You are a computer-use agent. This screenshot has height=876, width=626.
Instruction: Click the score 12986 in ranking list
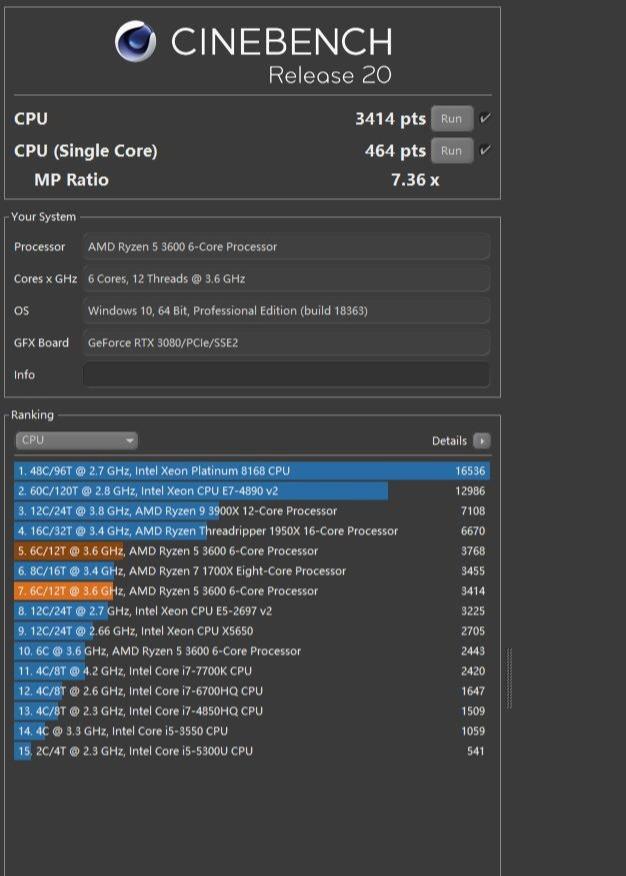[470, 491]
